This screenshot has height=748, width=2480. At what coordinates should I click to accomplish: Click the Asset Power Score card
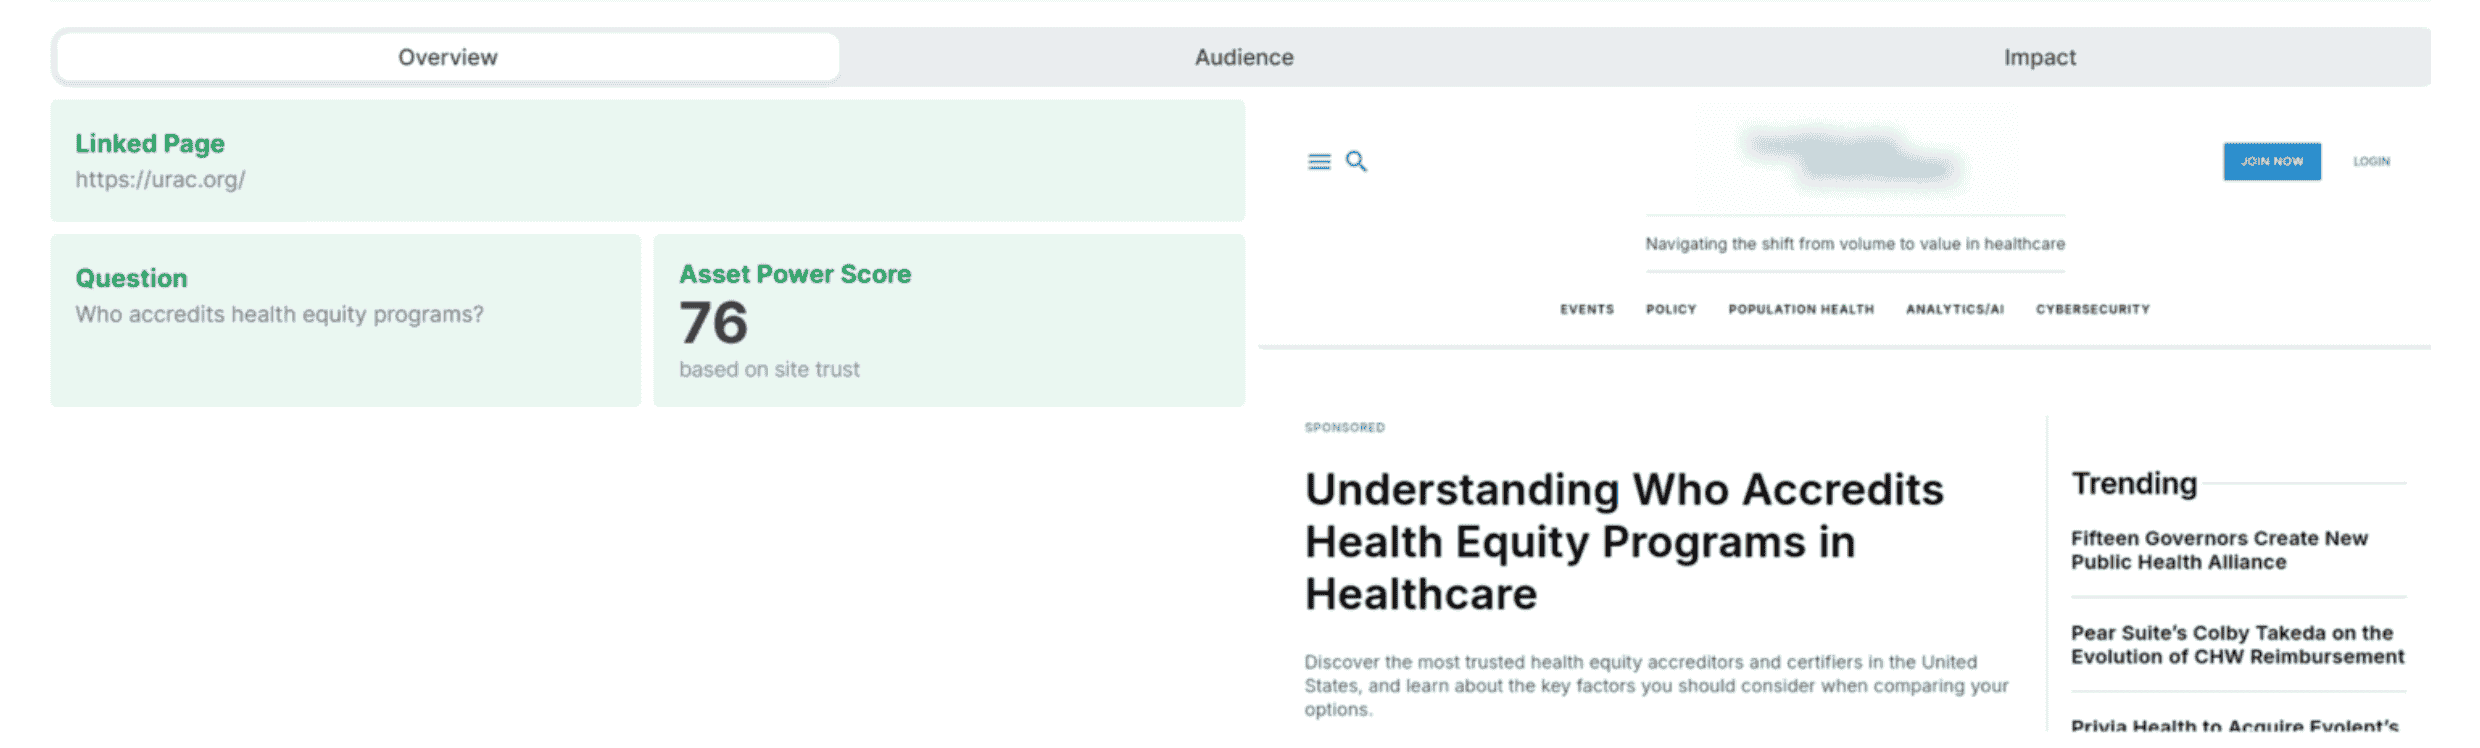pos(948,320)
